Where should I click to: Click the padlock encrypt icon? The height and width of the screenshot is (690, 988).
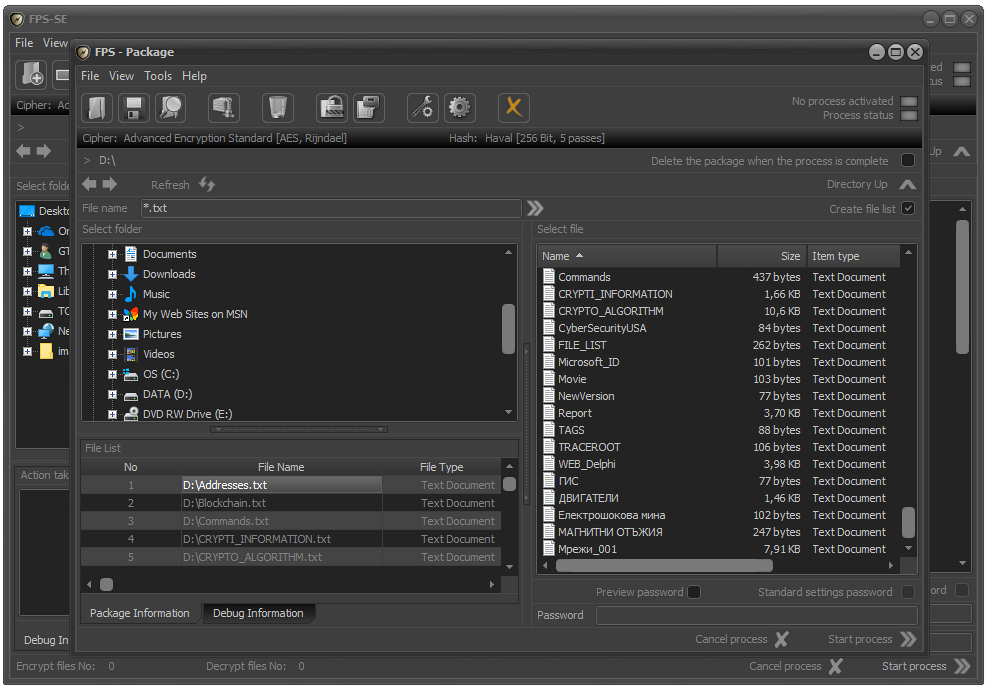pos(331,107)
